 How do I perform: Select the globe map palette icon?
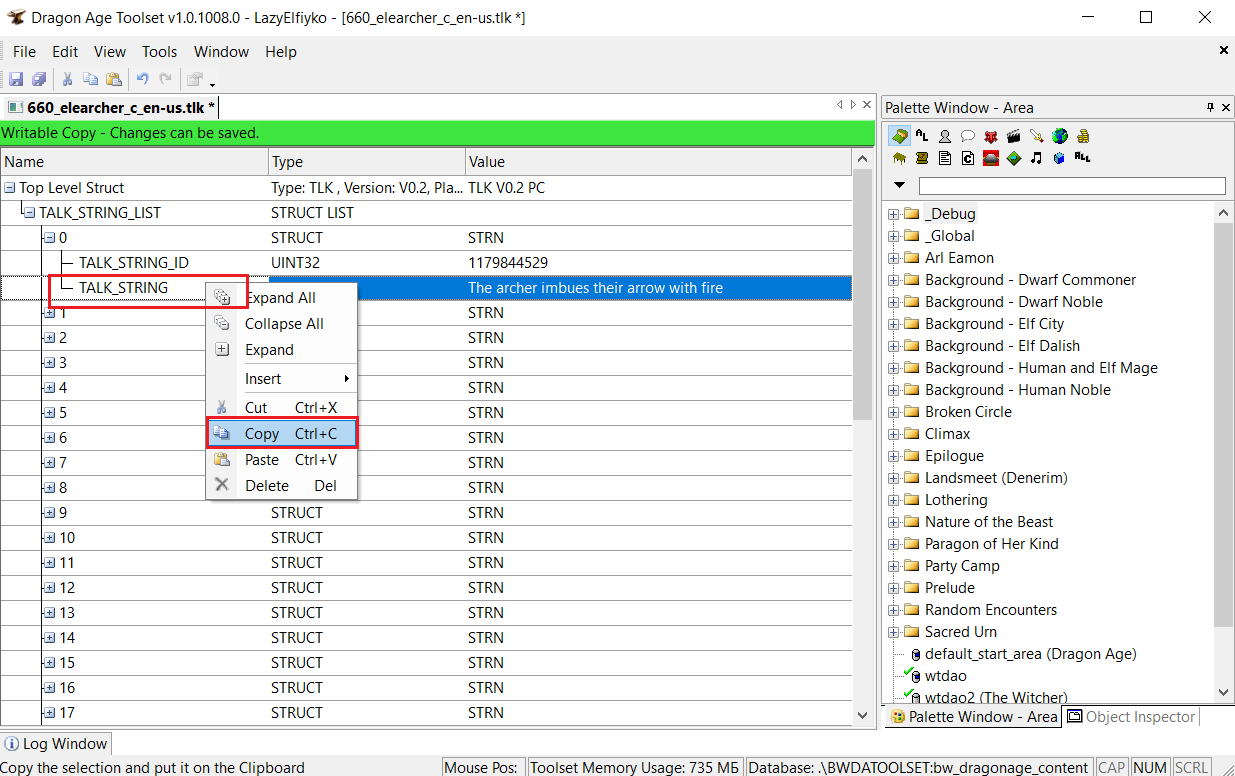coord(1059,136)
